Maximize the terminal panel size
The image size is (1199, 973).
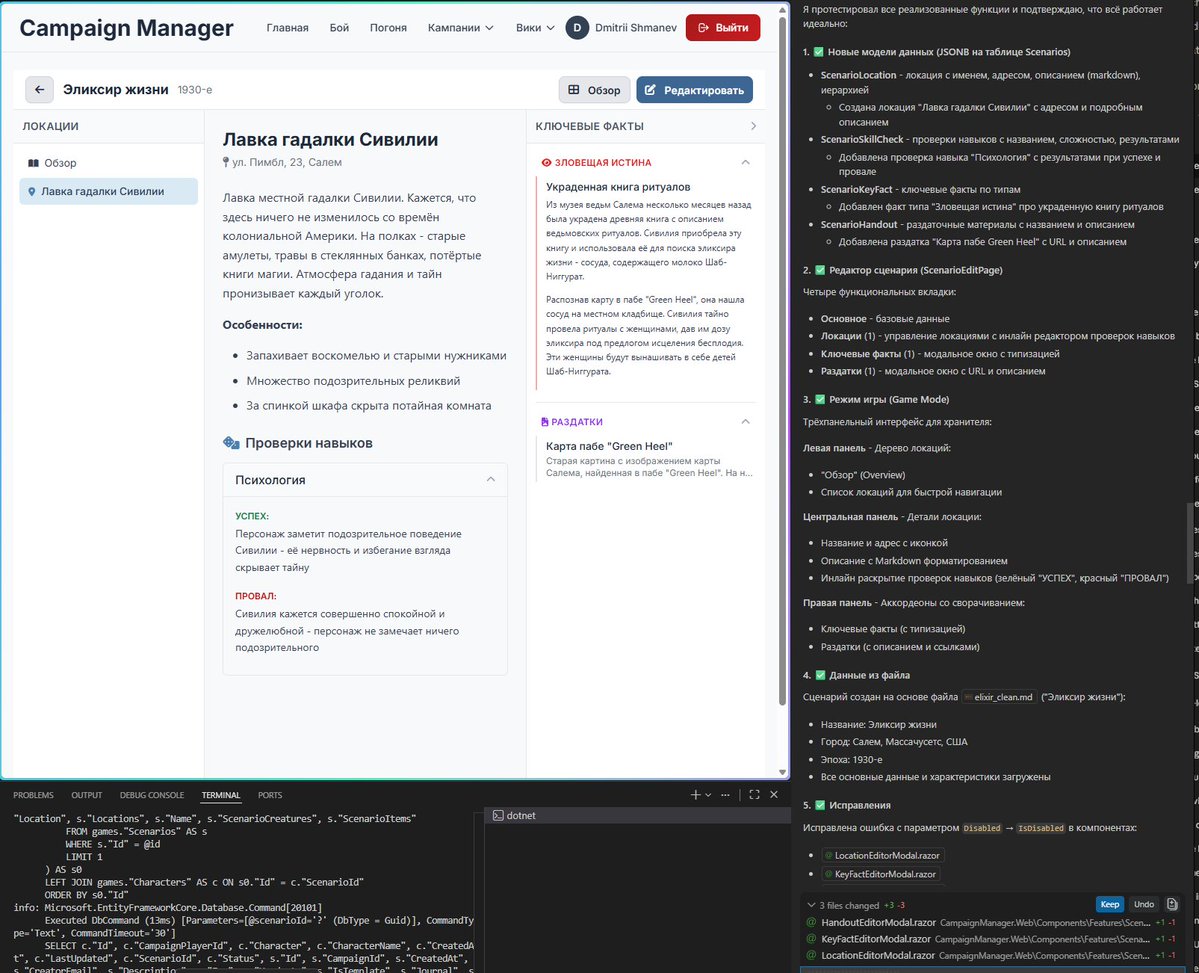coord(754,795)
